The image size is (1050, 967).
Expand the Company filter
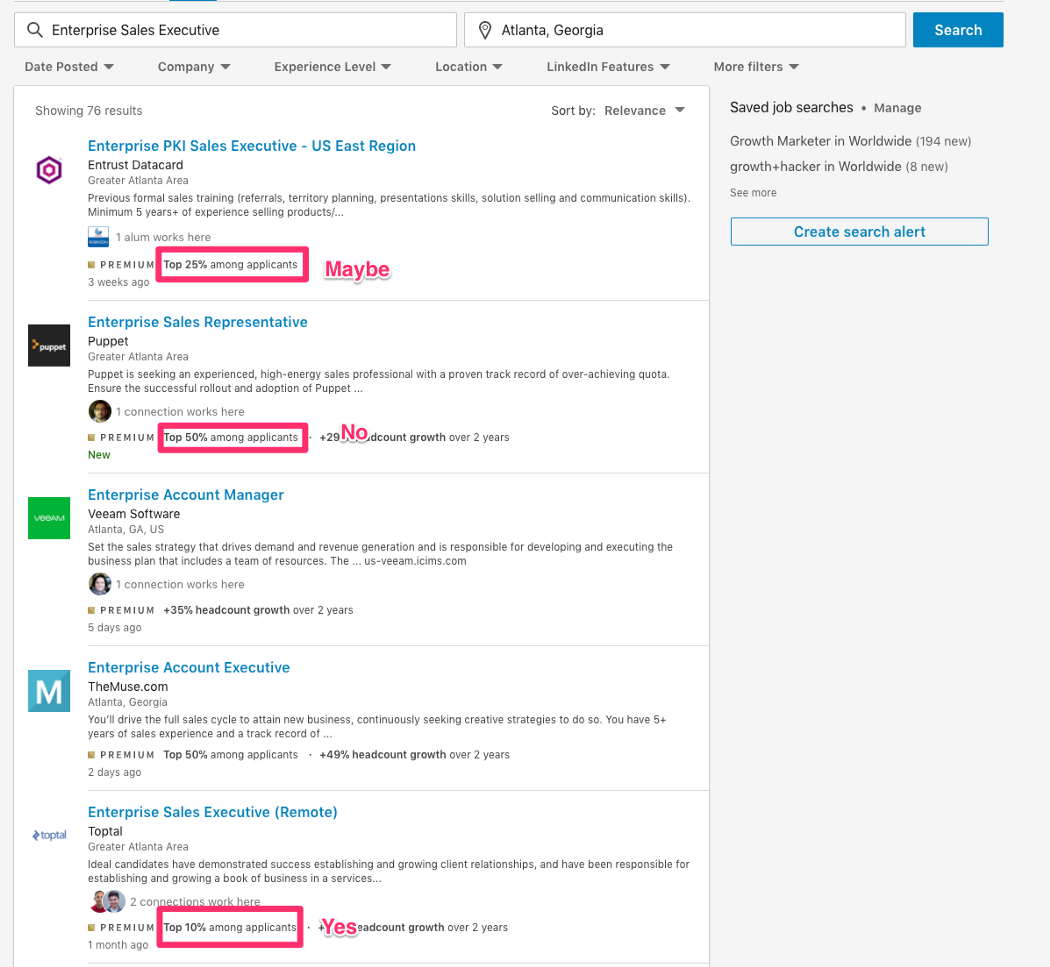[x=194, y=66]
